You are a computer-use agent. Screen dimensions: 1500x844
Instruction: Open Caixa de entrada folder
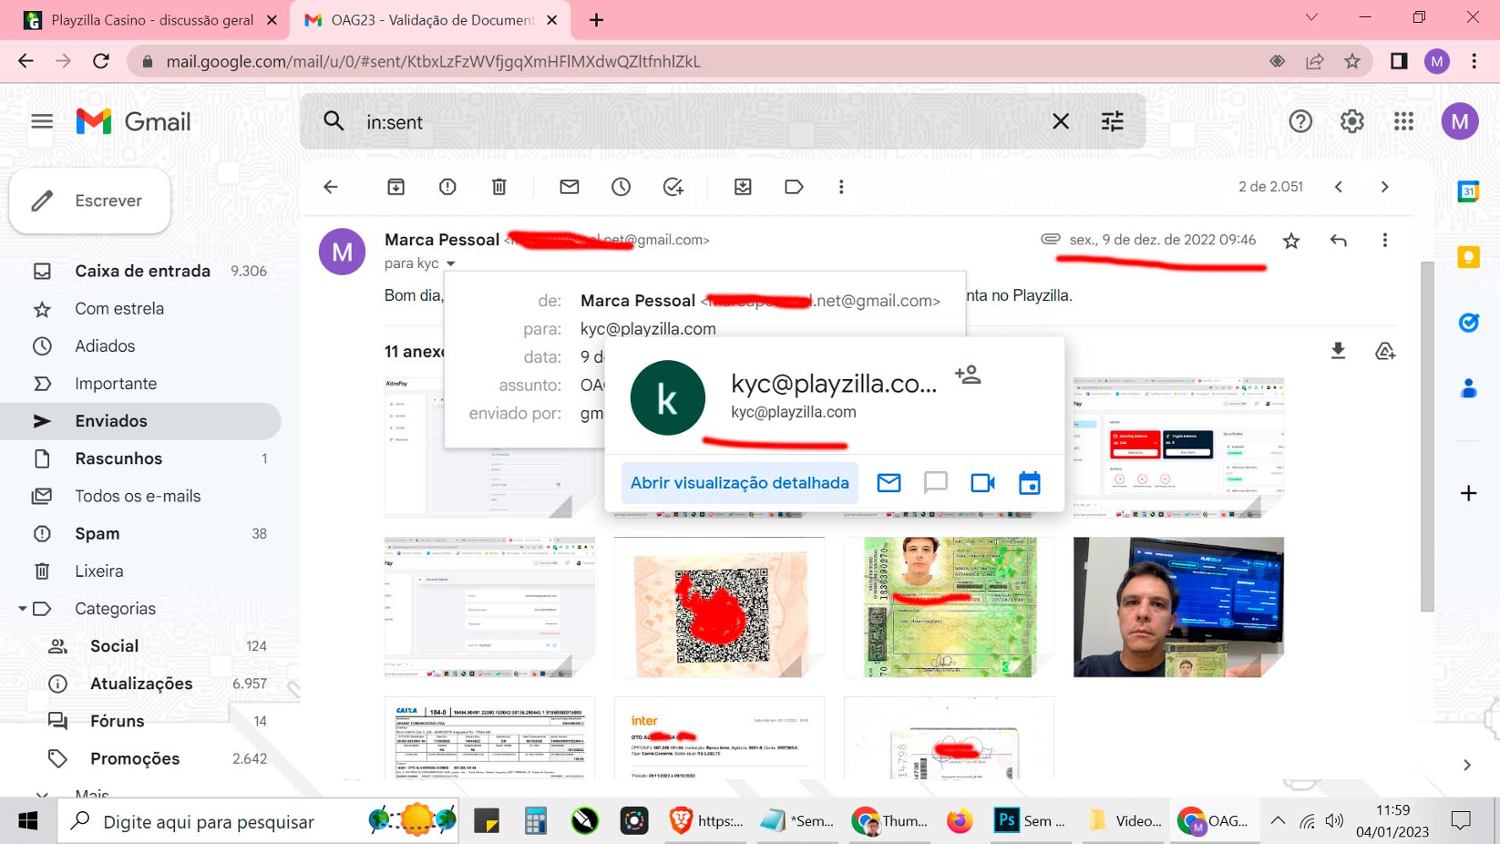[142, 271]
